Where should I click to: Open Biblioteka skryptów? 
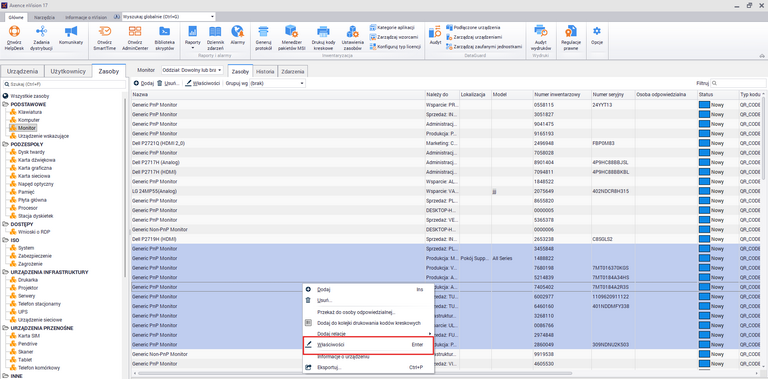[164, 38]
